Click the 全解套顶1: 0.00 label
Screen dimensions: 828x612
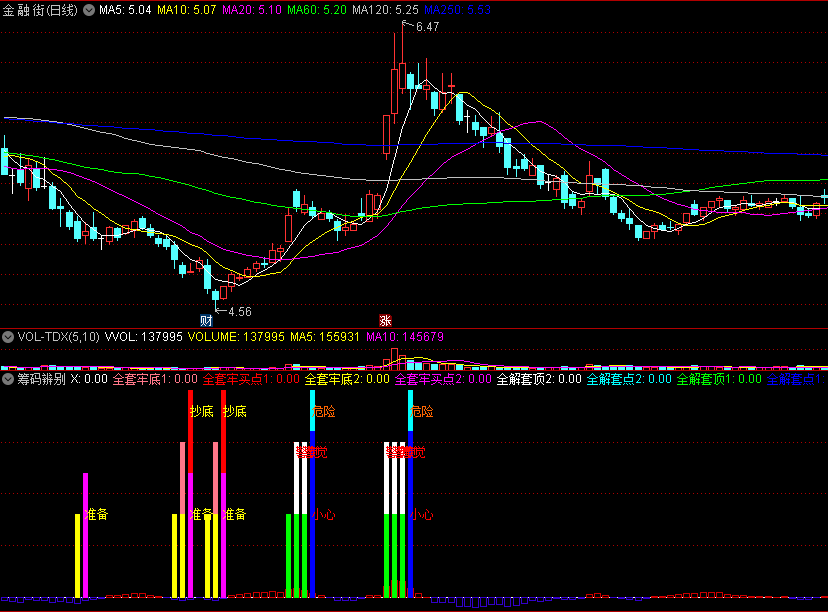pyautogui.click(x=719, y=379)
